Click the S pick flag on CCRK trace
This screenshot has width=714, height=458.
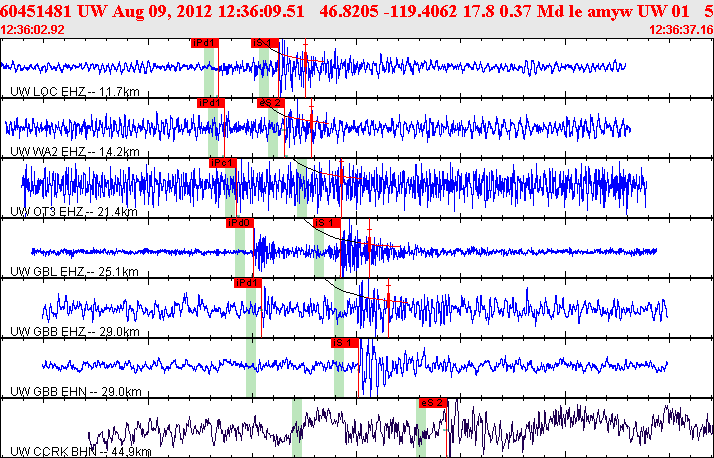pyautogui.click(x=433, y=402)
